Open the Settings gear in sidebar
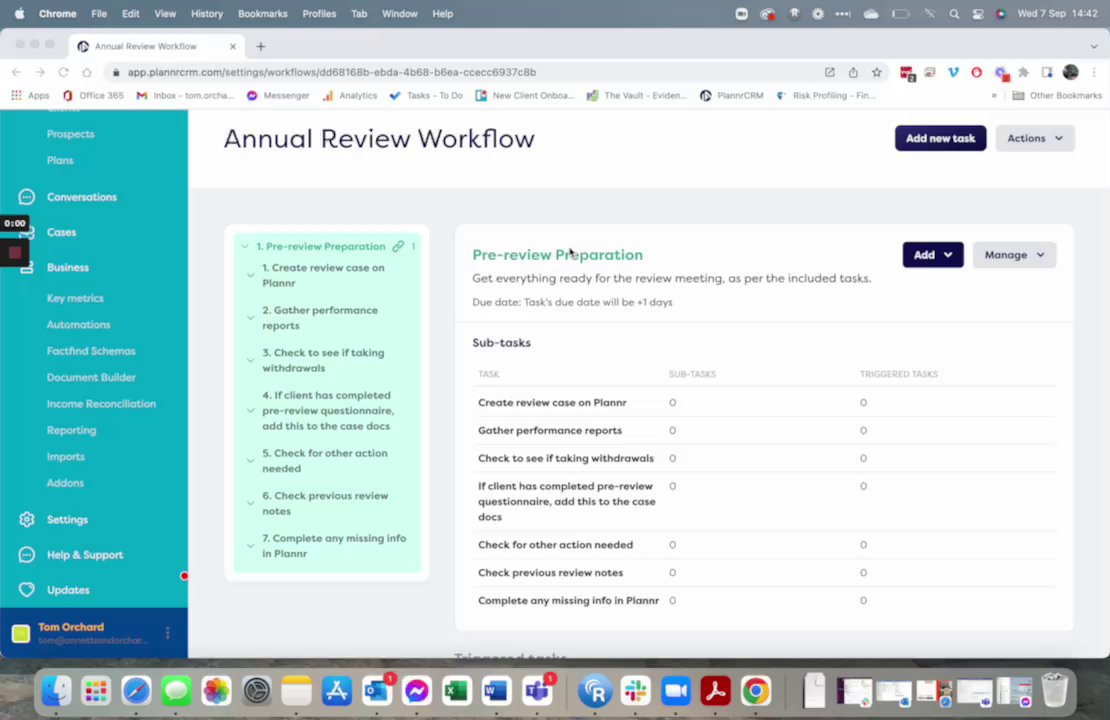The width and height of the screenshot is (1110, 720). (x=27, y=519)
